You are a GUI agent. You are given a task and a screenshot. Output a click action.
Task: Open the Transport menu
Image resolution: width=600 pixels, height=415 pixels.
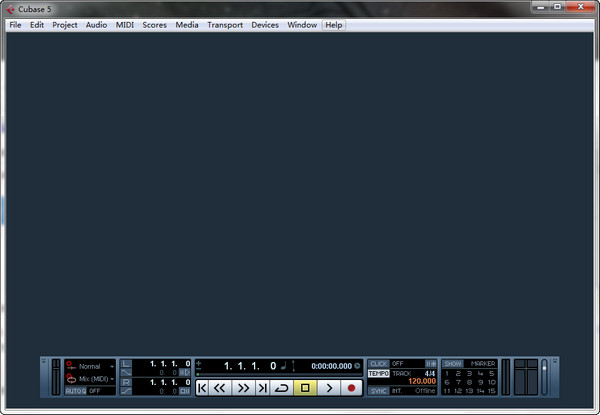(225, 25)
